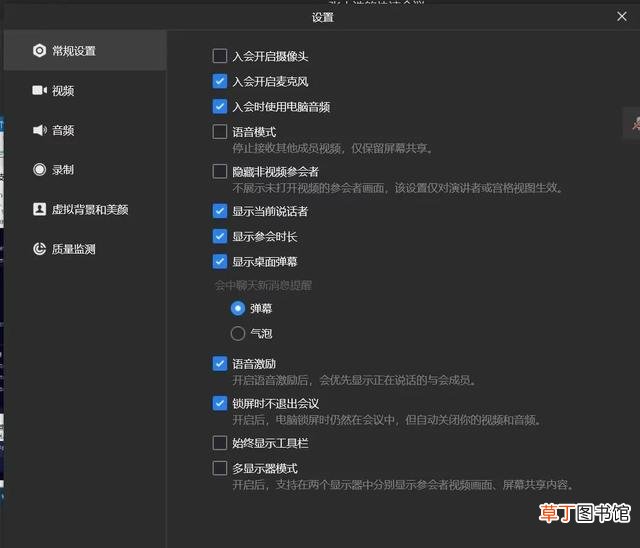Open the 常规设置 tab label

[73, 51]
